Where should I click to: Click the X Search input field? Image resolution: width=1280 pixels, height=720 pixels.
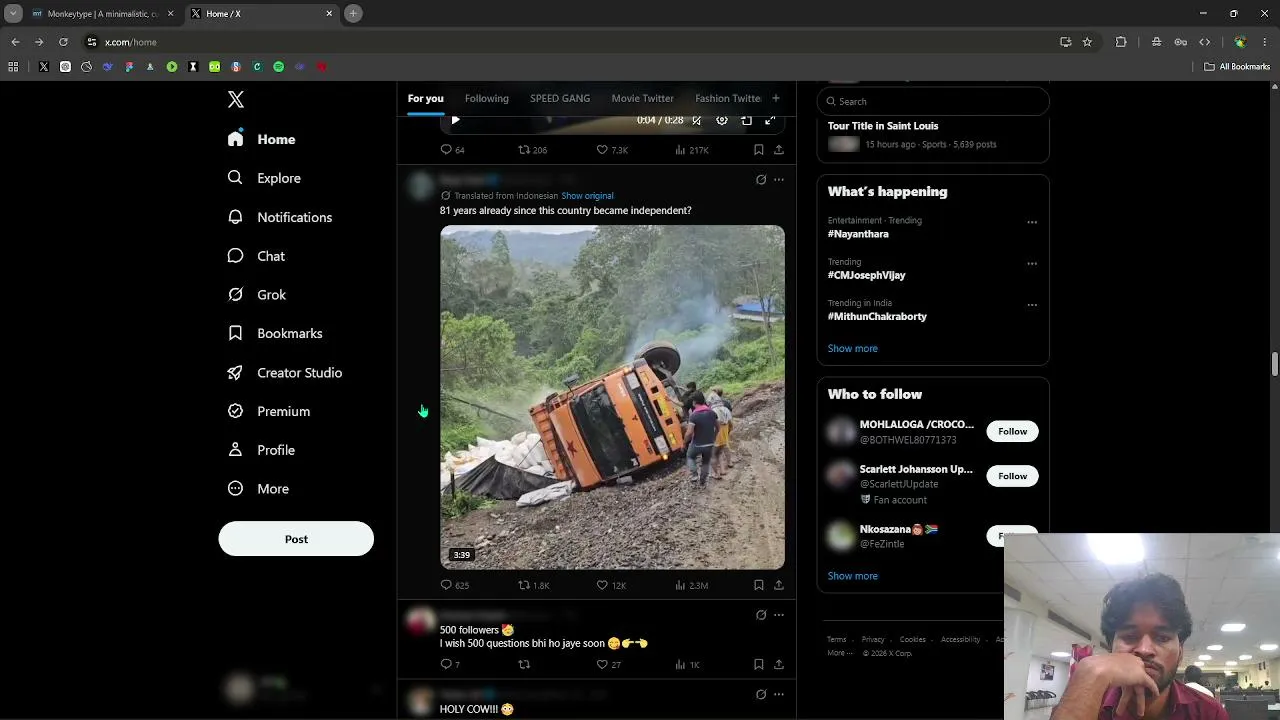click(x=933, y=101)
